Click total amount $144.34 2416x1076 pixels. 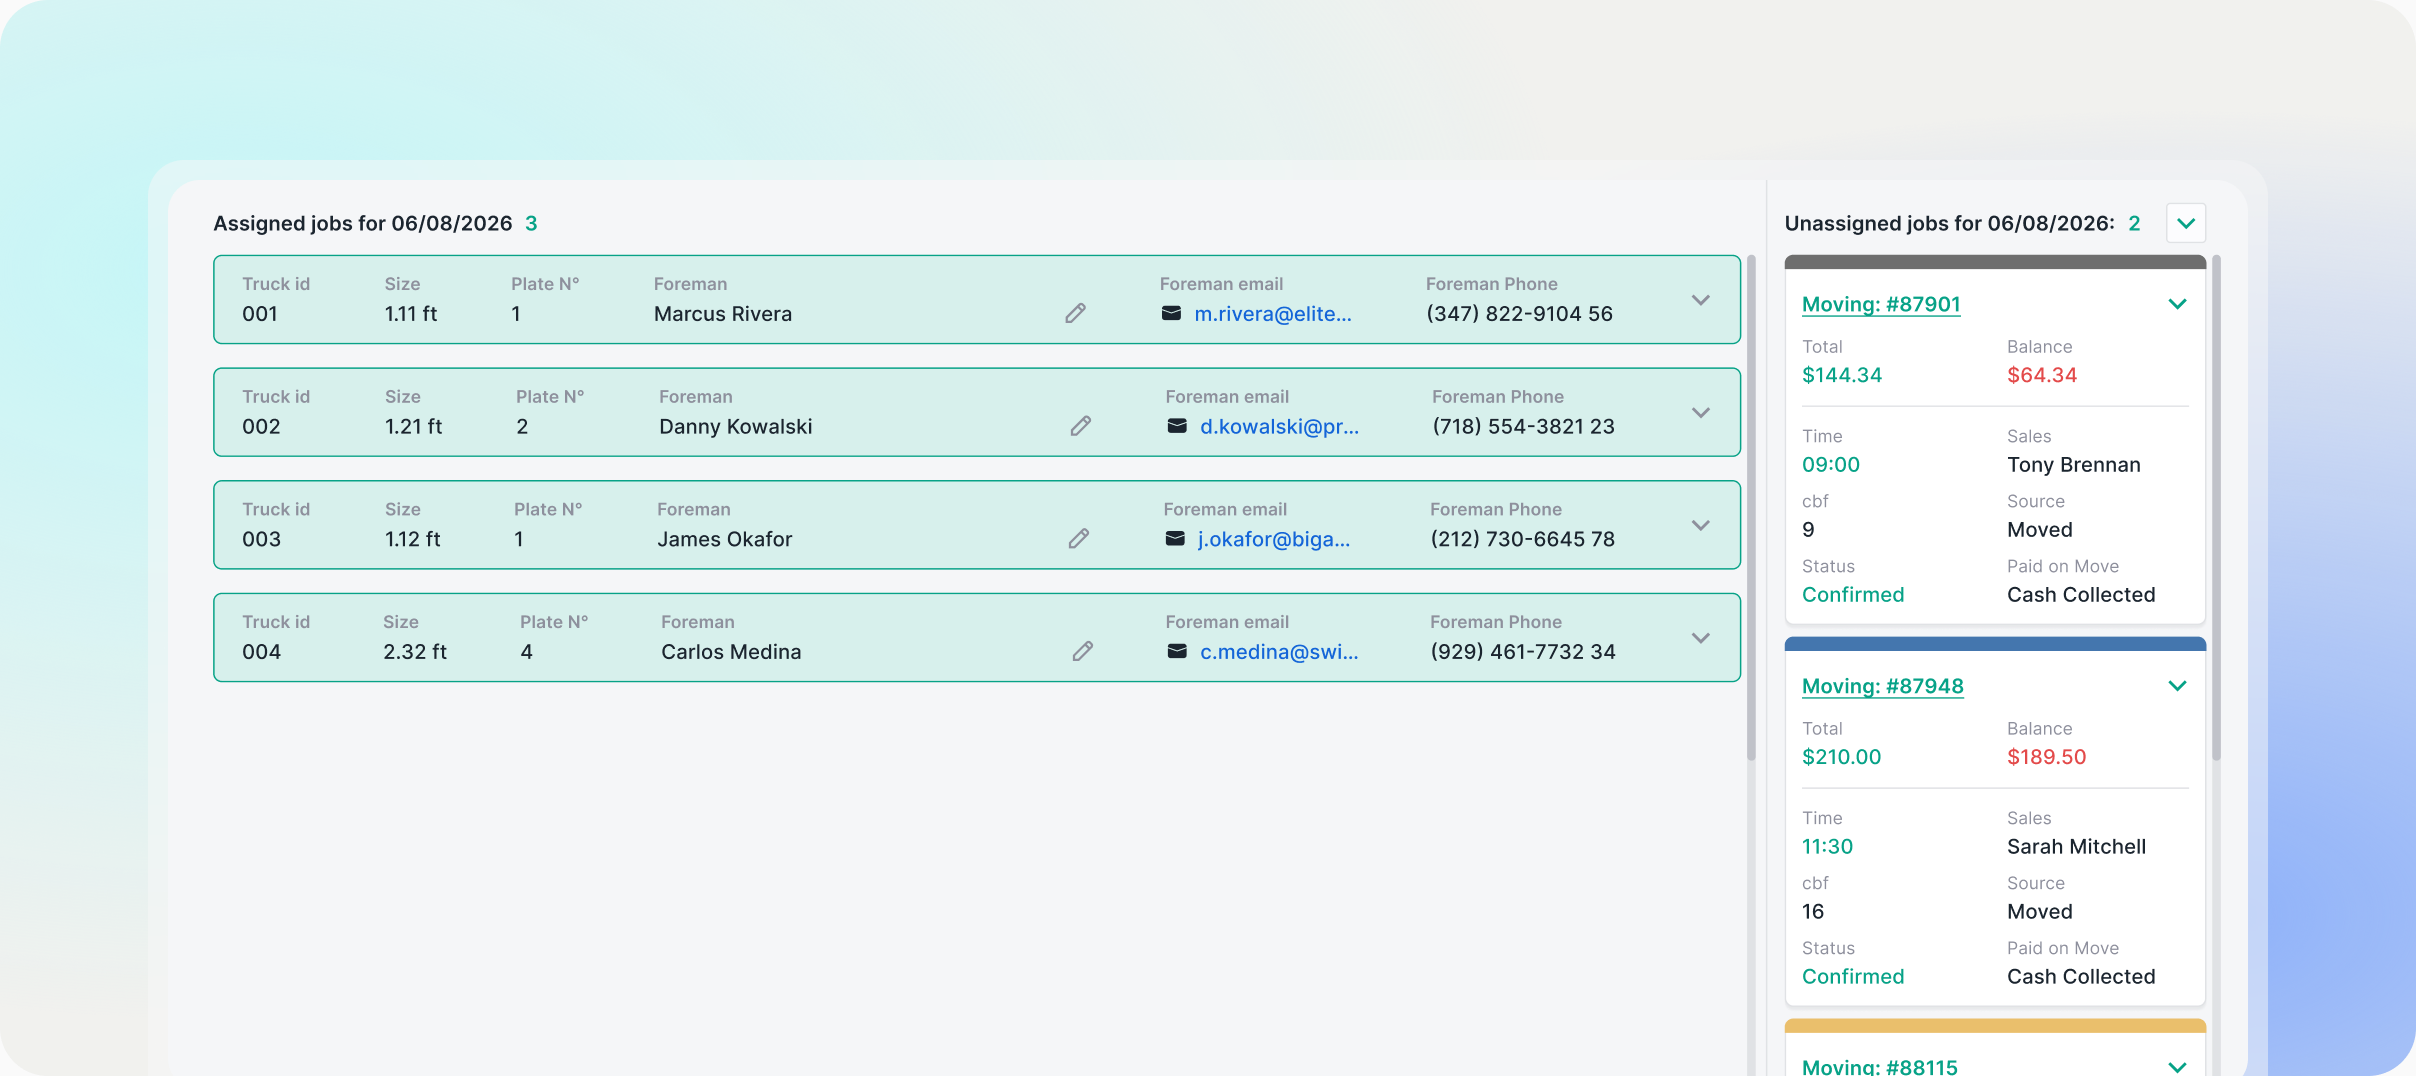click(x=1842, y=375)
